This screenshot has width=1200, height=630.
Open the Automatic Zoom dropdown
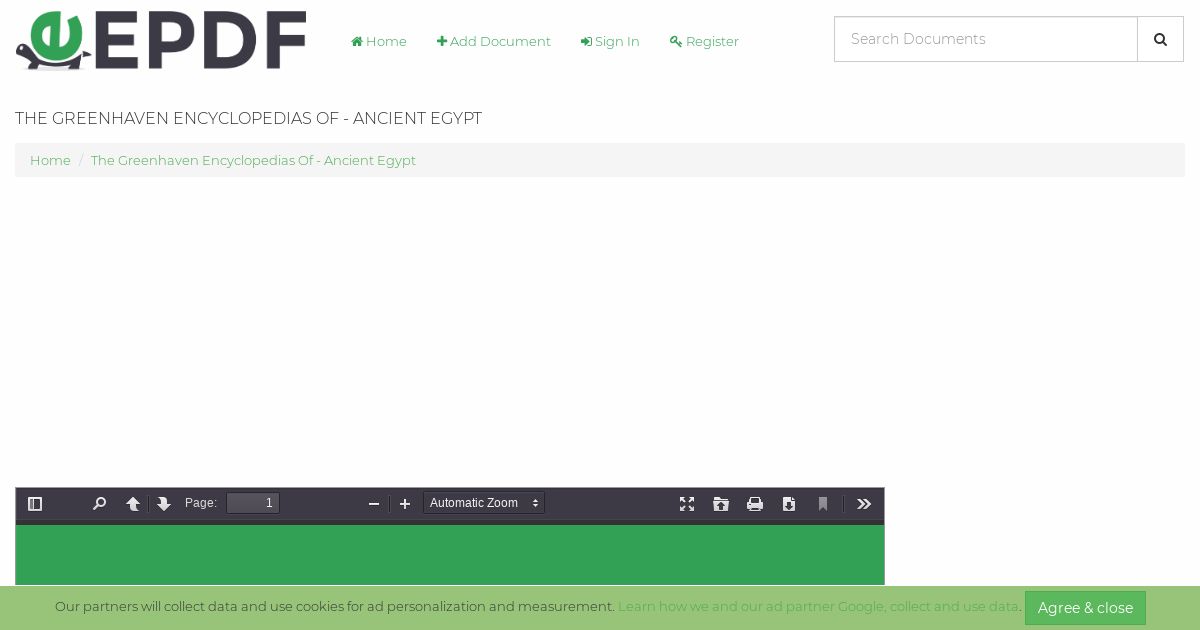pyautogui.click(x=484, y=503)
